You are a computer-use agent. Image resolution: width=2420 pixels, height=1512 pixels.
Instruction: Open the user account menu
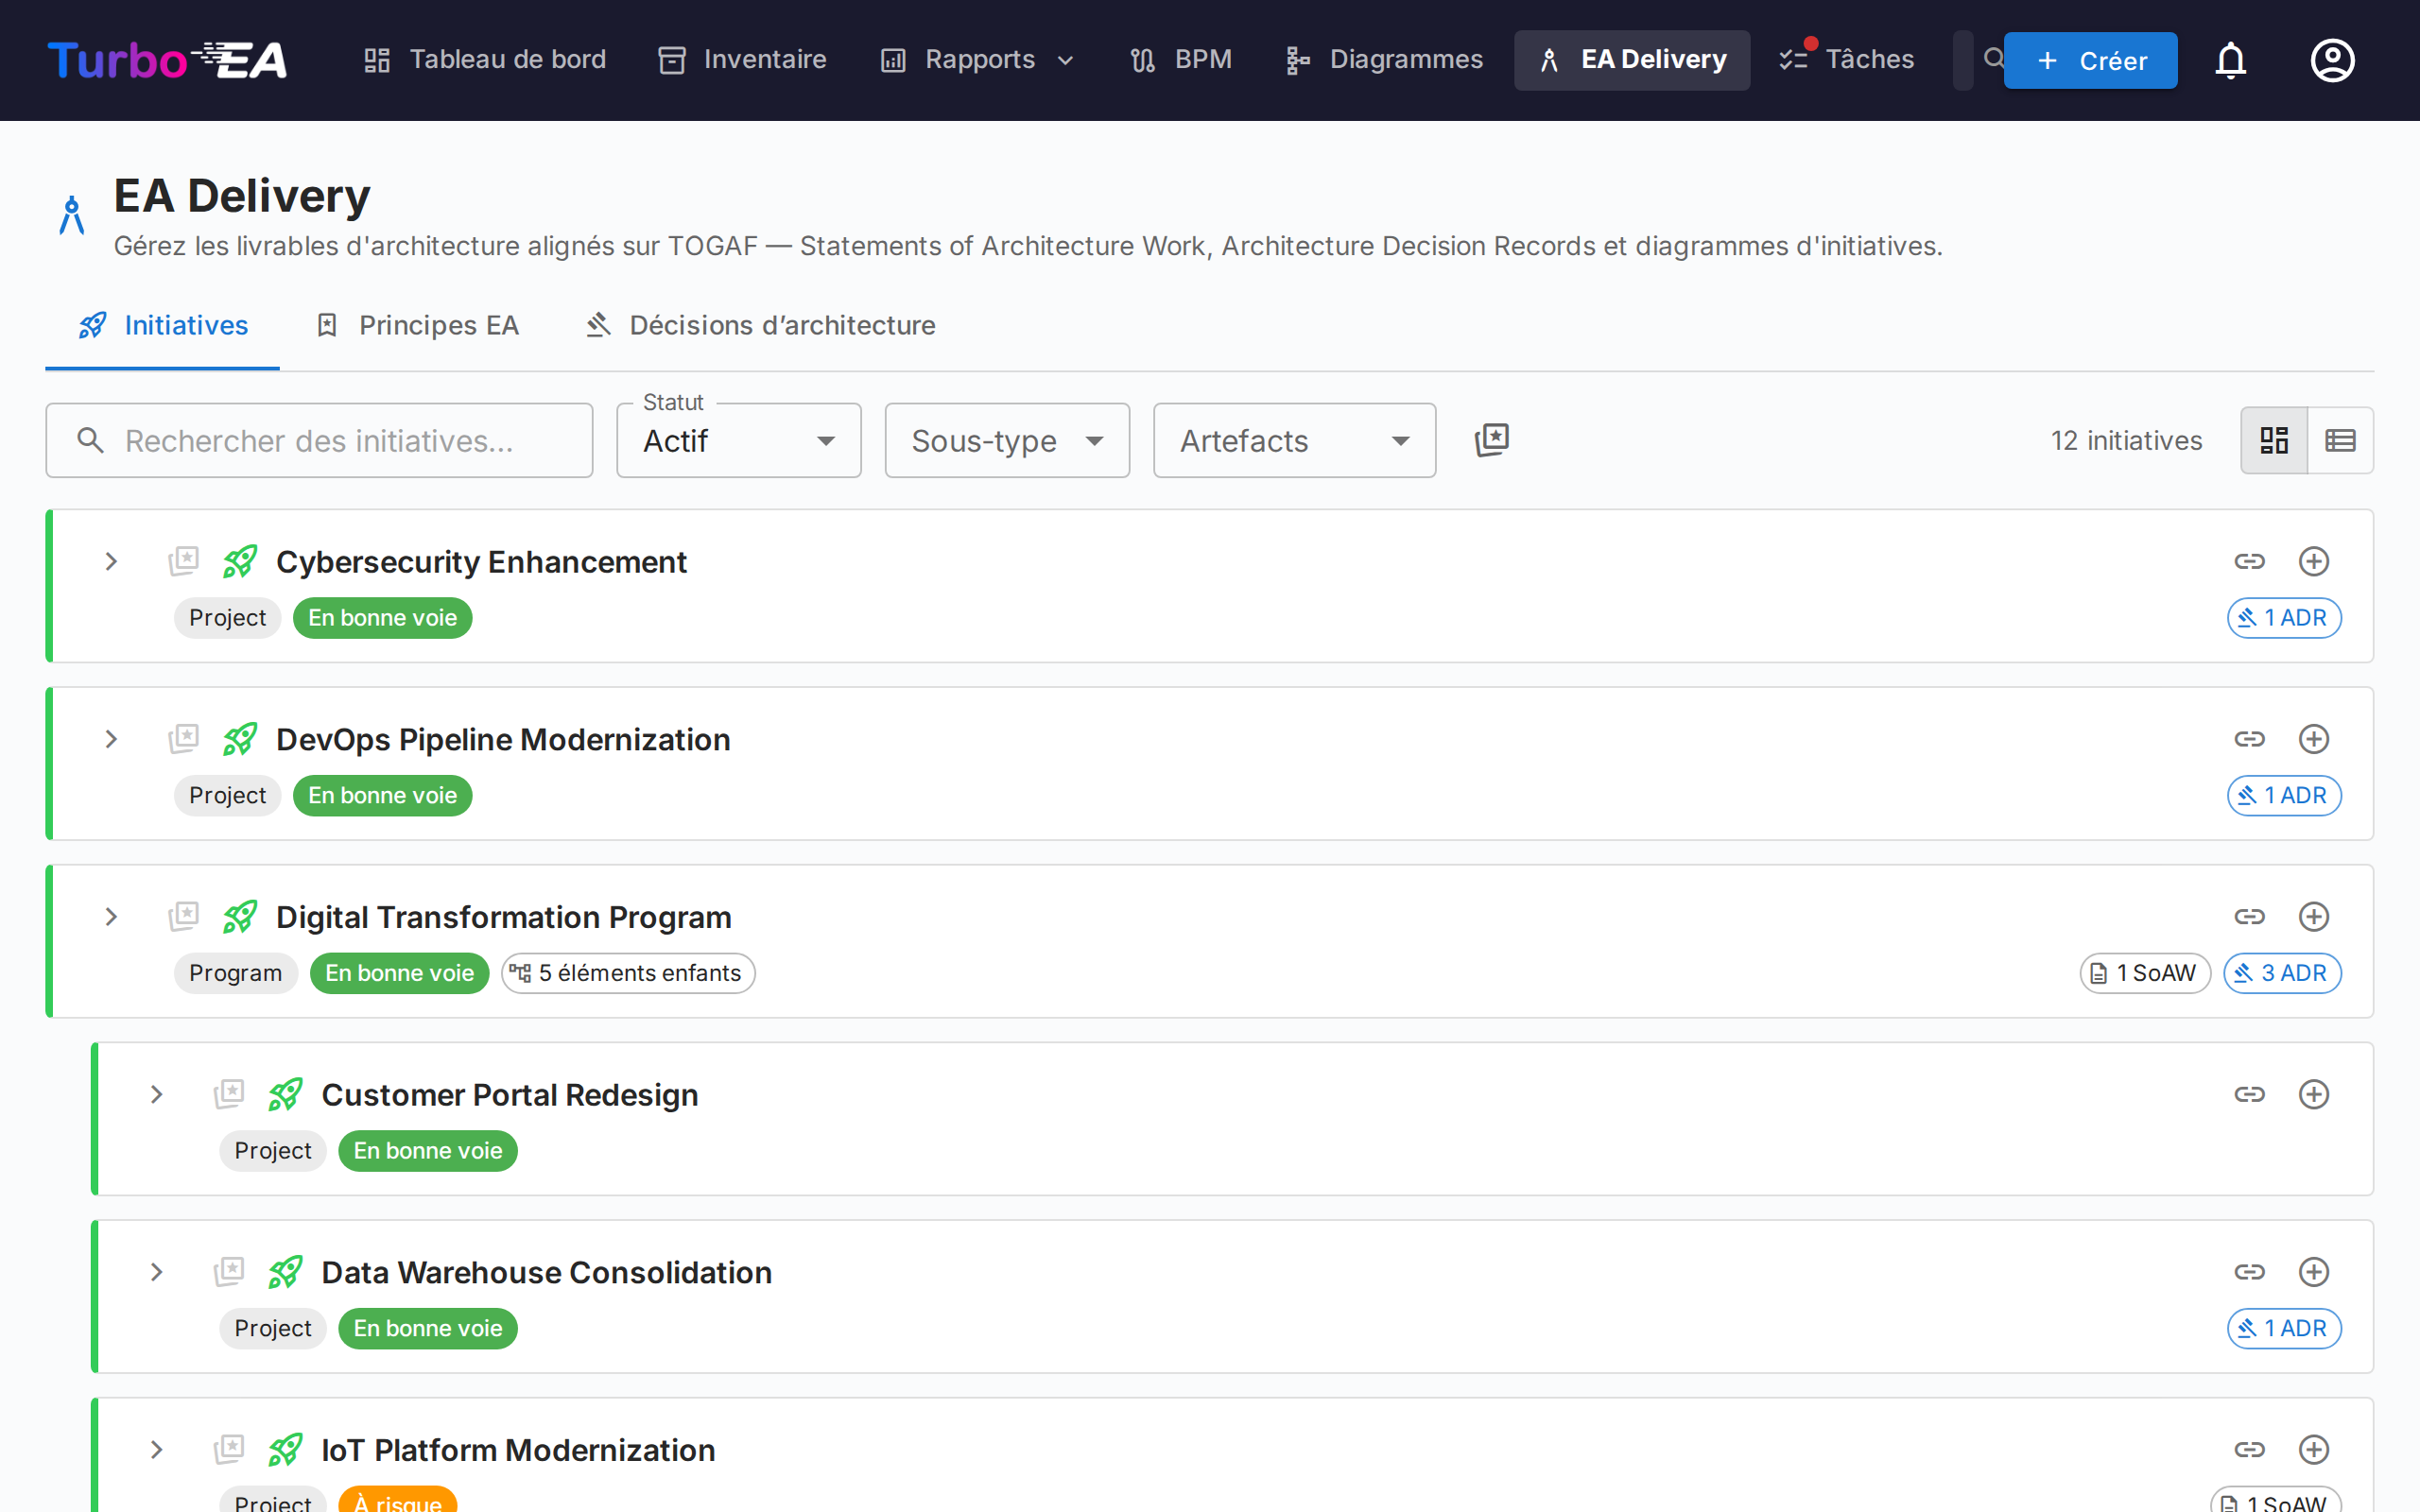pos(2332,60)
